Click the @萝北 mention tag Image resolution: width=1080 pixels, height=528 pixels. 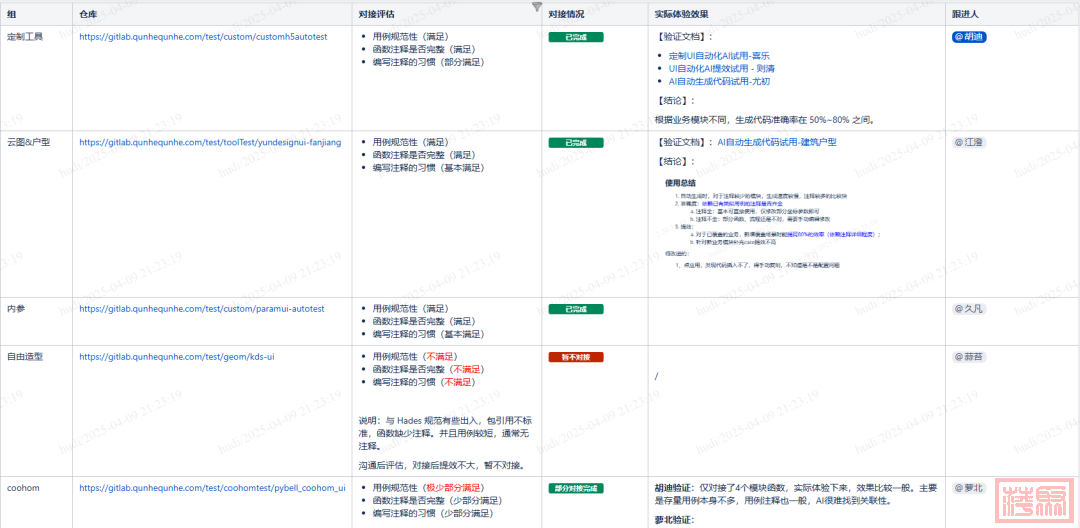pyautogui.click(x=968, y=488)
